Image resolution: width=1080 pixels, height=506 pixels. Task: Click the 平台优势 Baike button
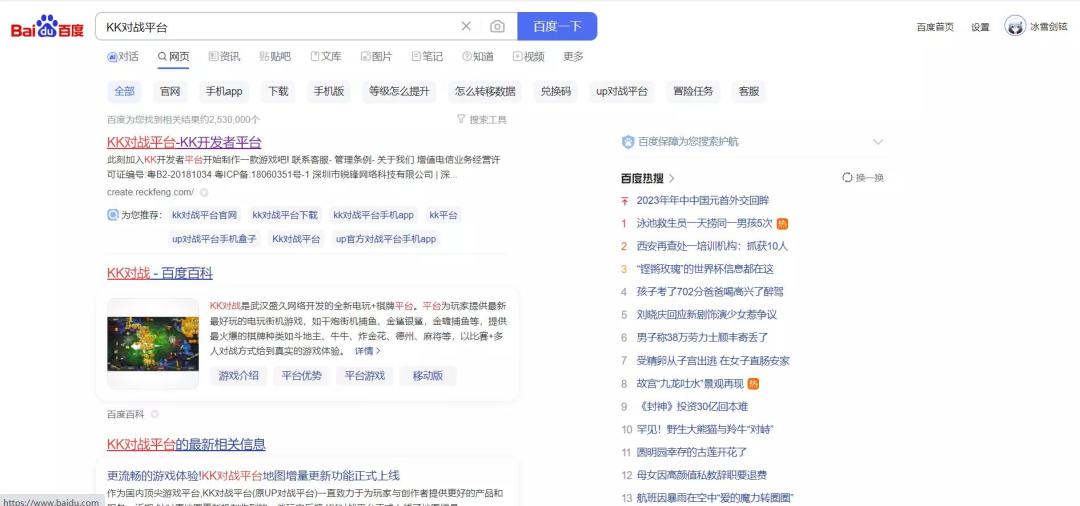(302, 376)
